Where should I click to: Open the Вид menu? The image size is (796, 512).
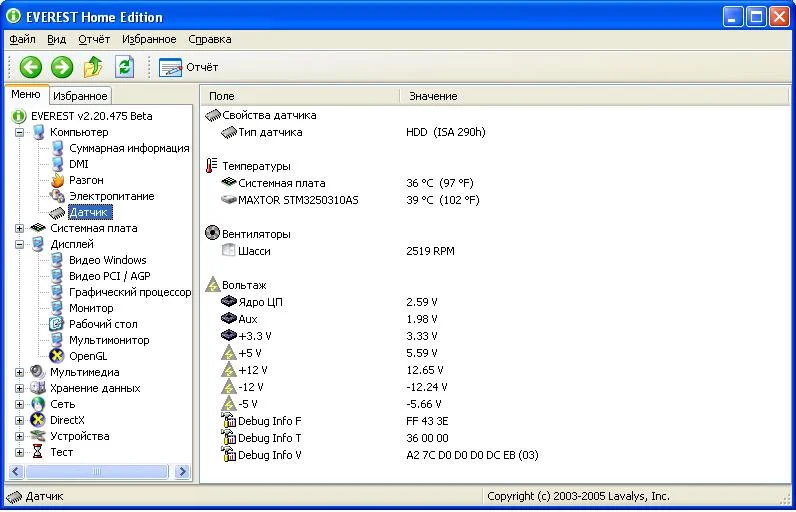pos(56,39)
